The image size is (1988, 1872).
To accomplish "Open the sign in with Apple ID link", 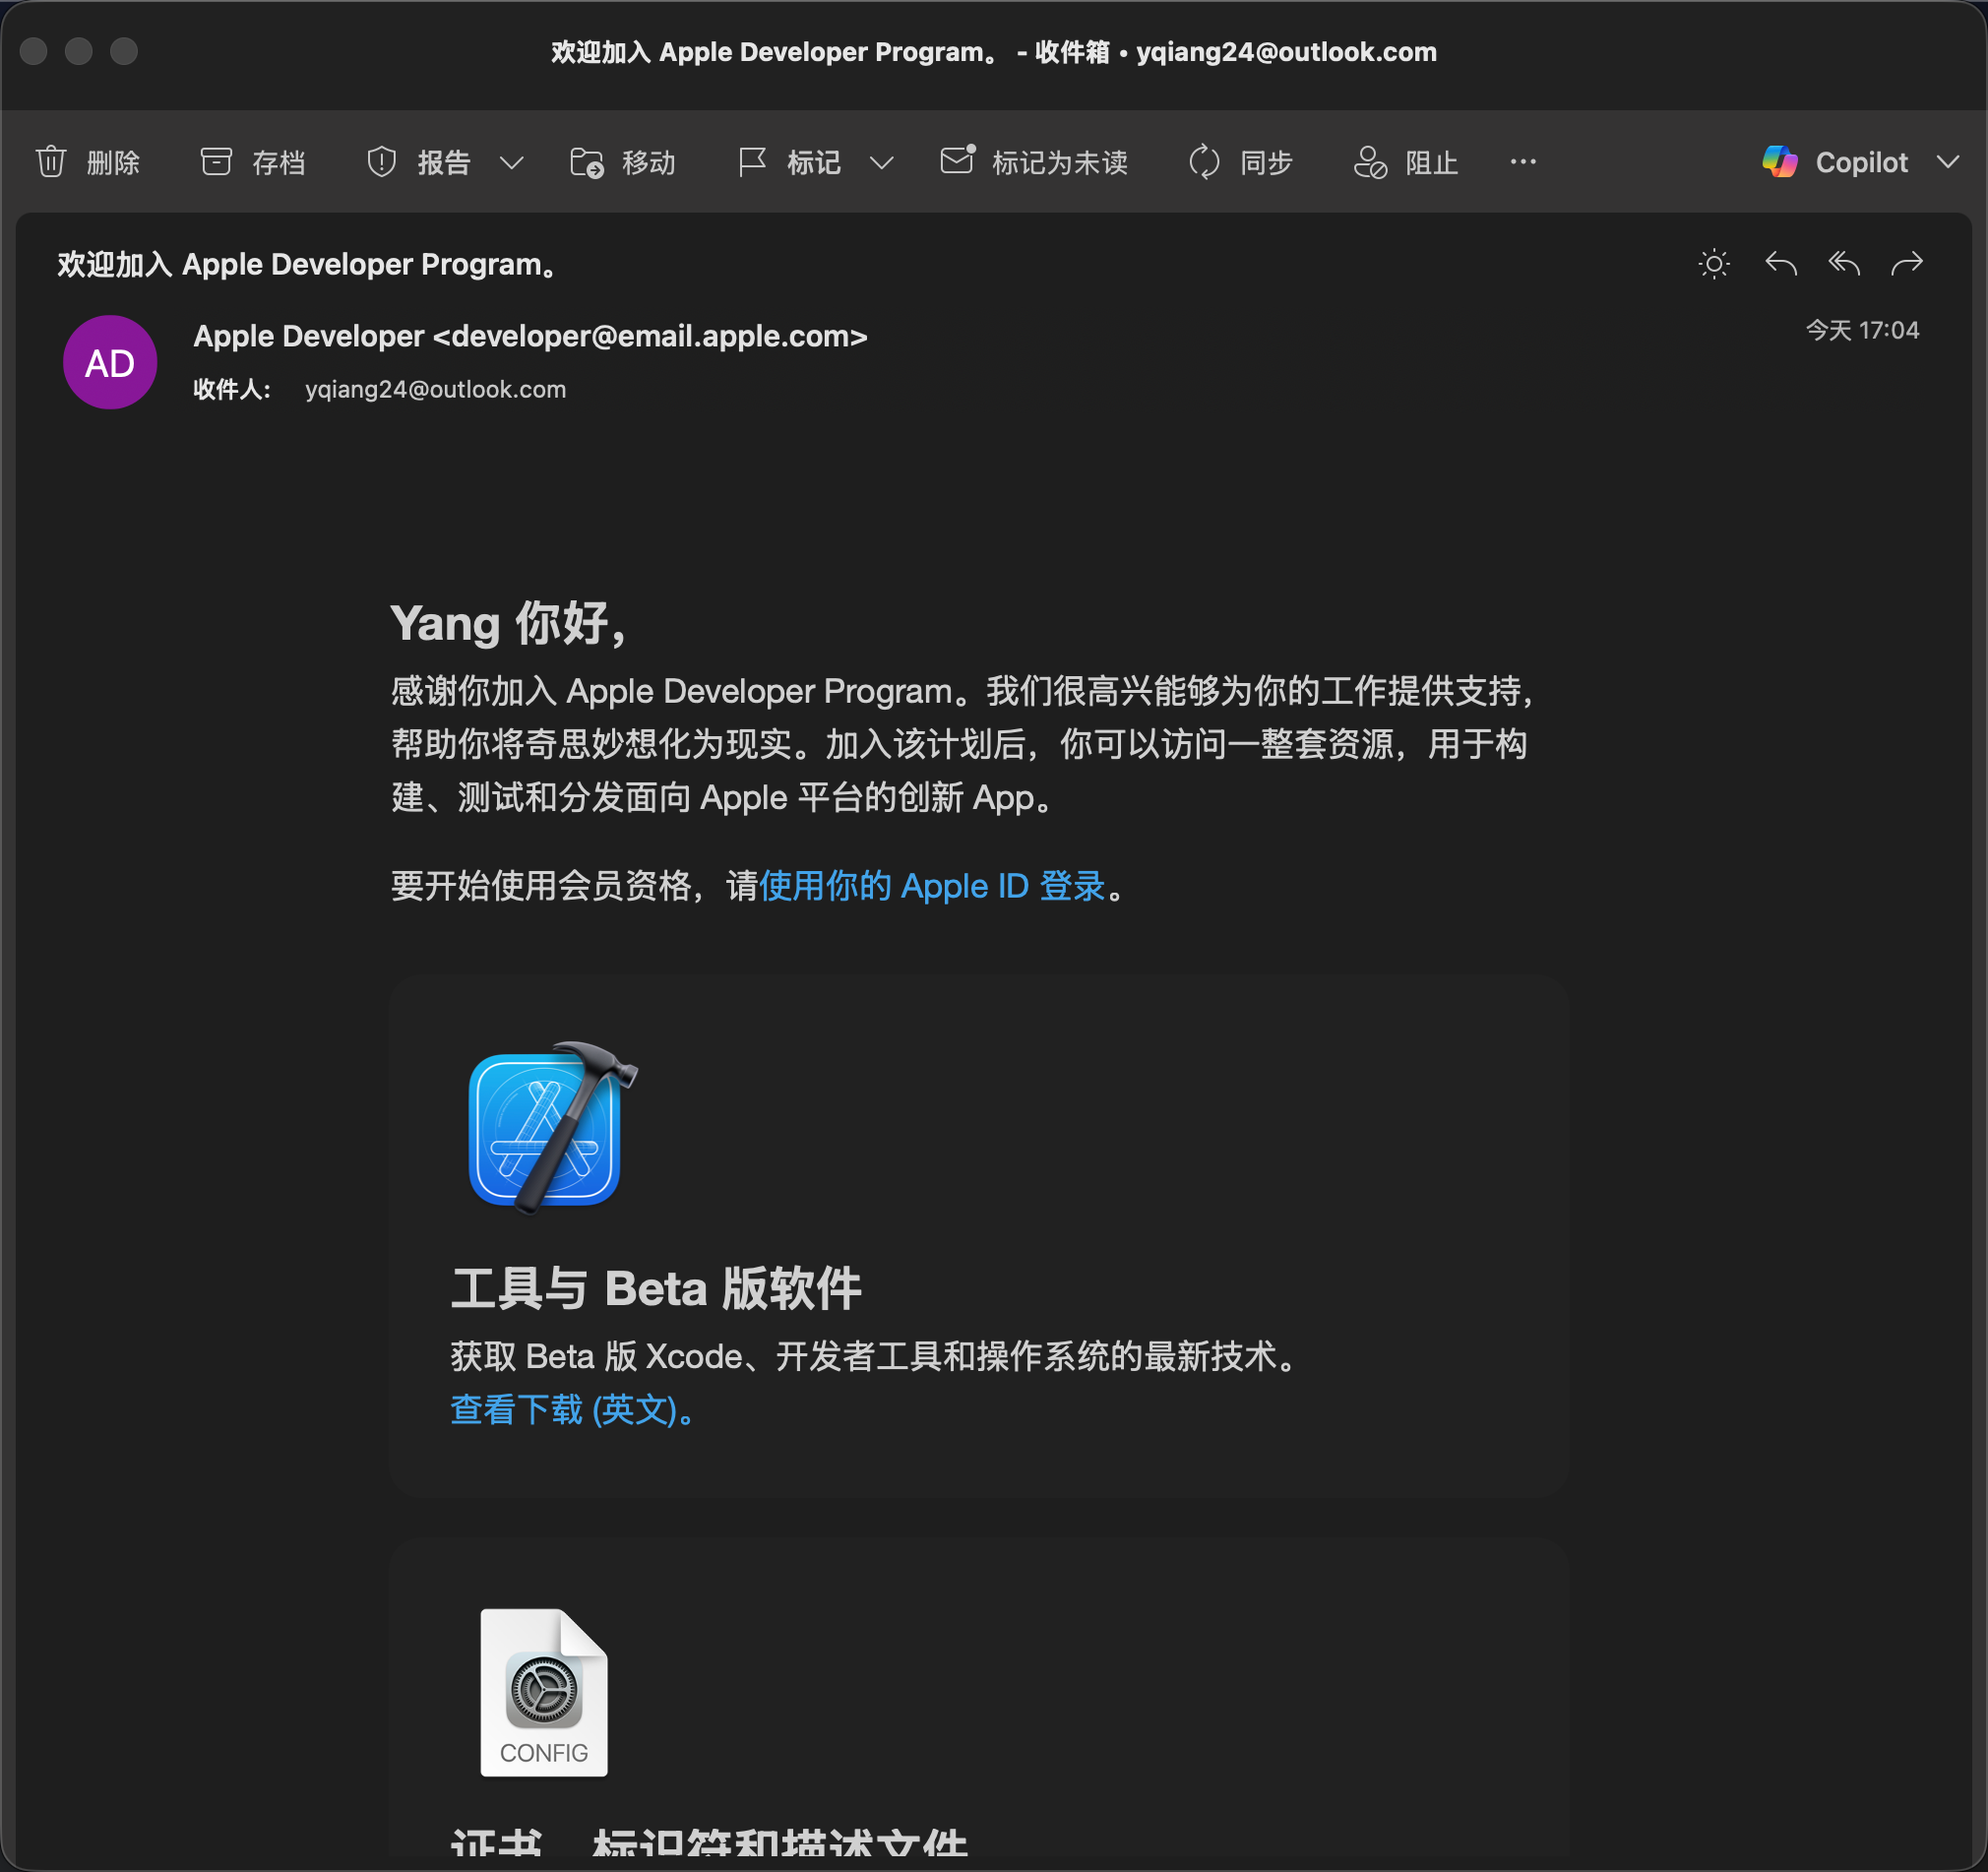I will click(x=933, y=887).
